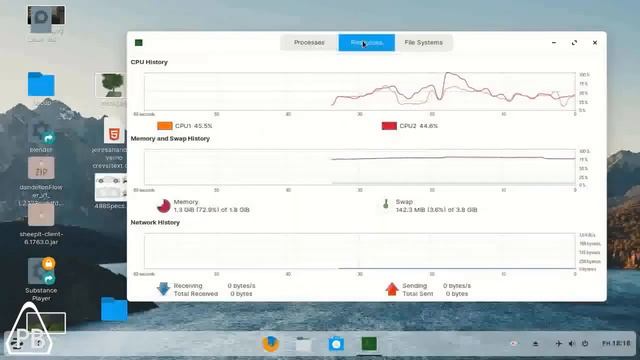
Task: Click the "Total Sent" label
Action: 418,294
